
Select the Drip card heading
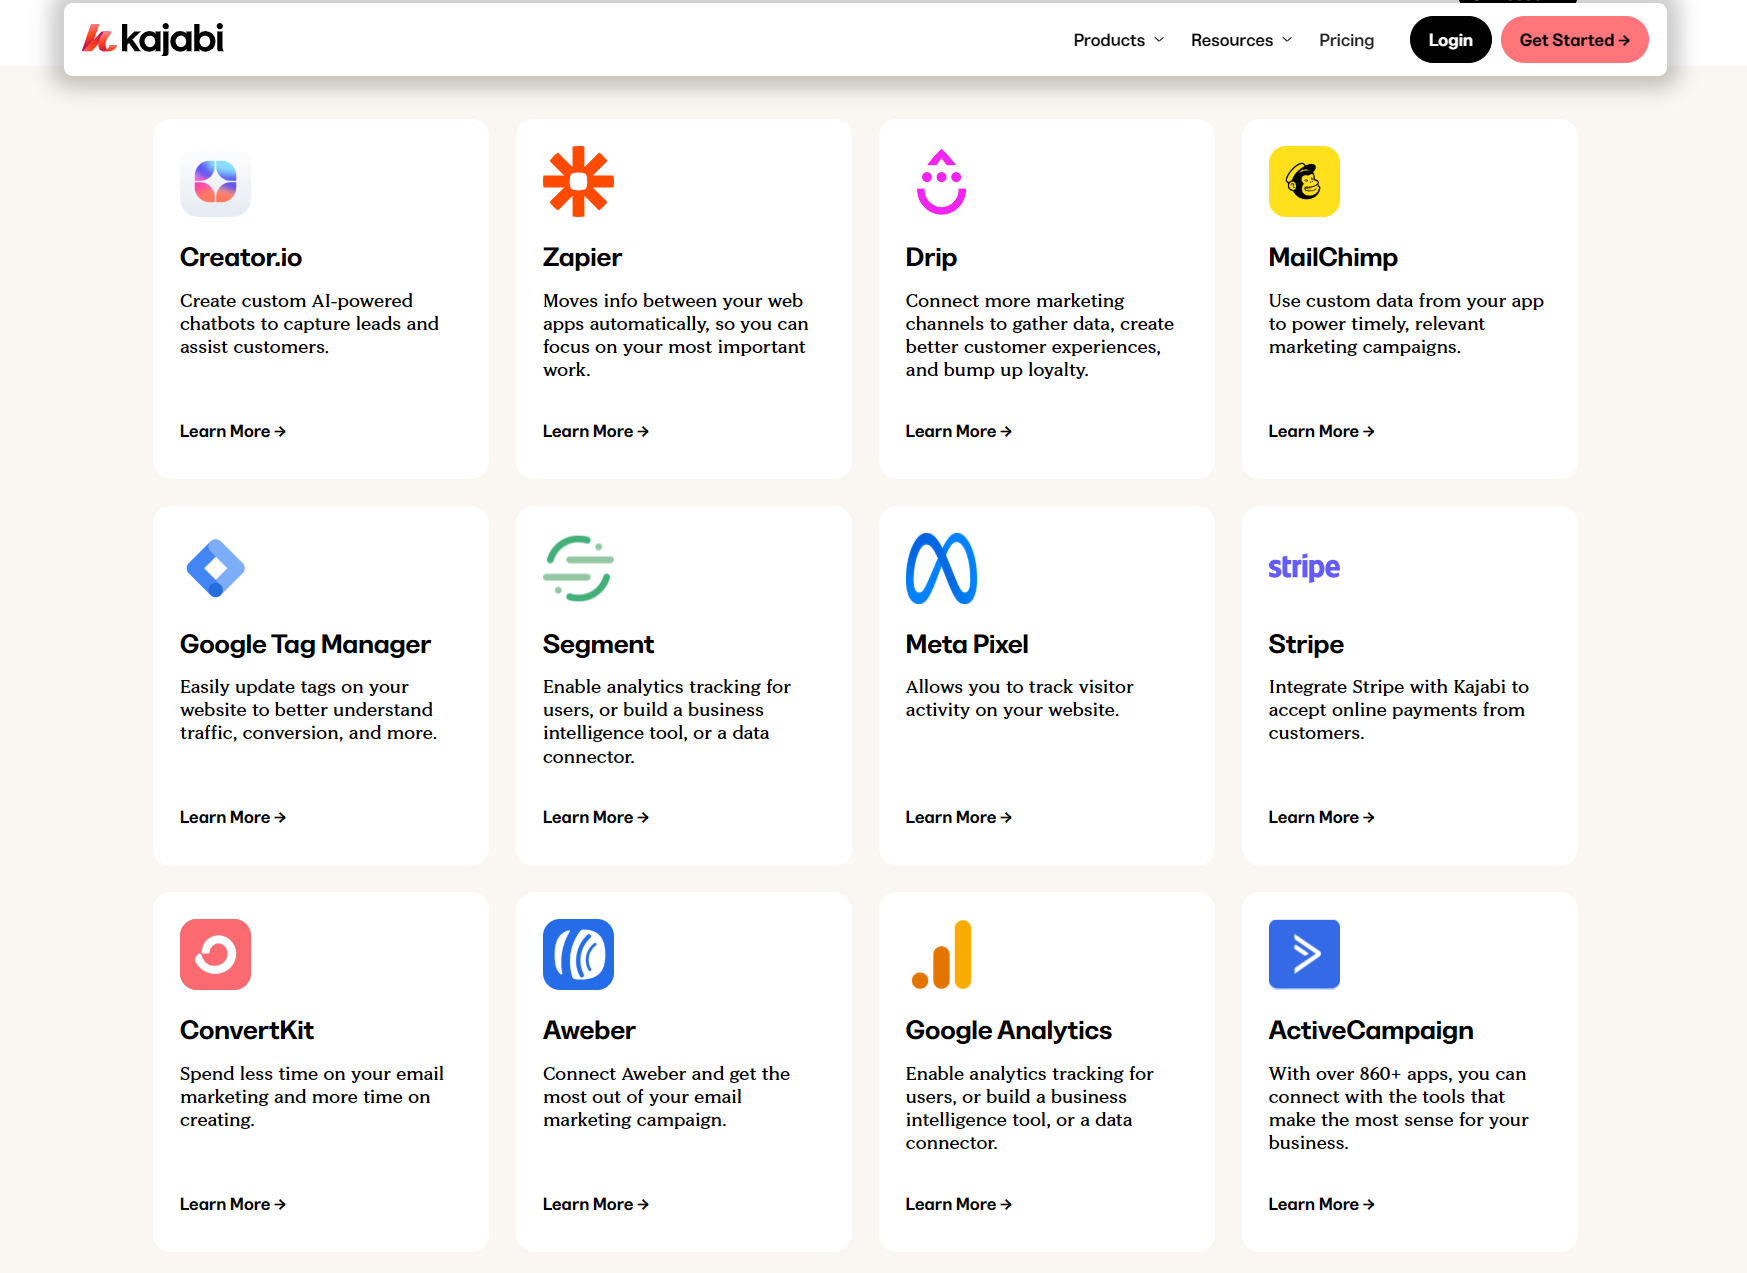931,257
